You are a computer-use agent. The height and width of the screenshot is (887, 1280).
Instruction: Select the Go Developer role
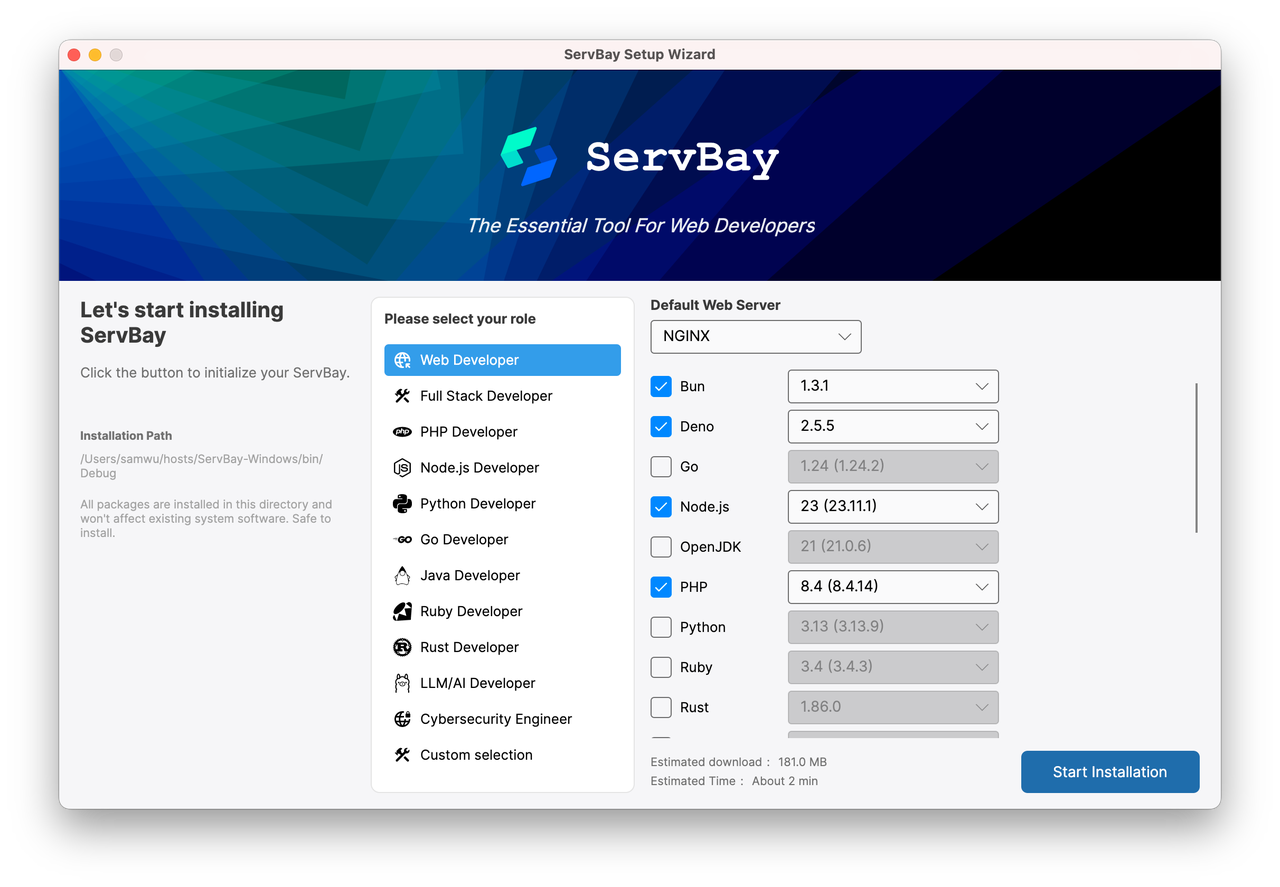[502, 540]
